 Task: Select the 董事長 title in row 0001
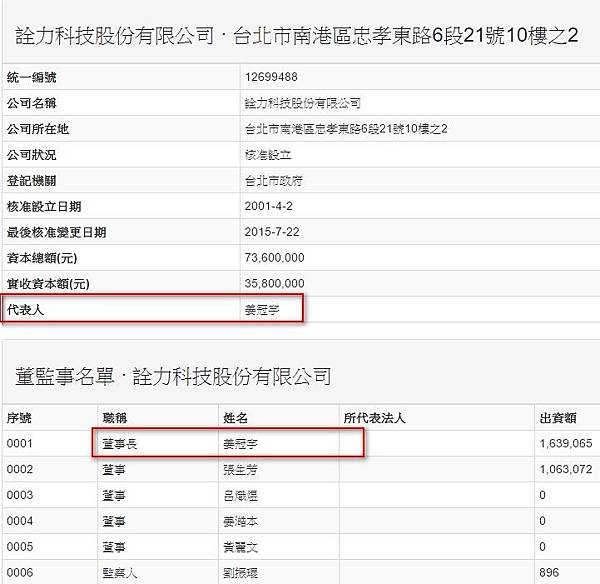point(119,444)
